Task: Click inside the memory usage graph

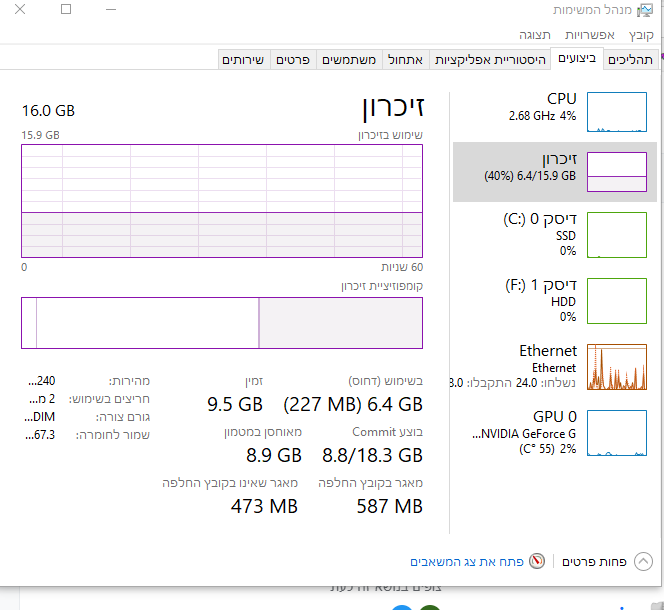Action: (222, 200)
